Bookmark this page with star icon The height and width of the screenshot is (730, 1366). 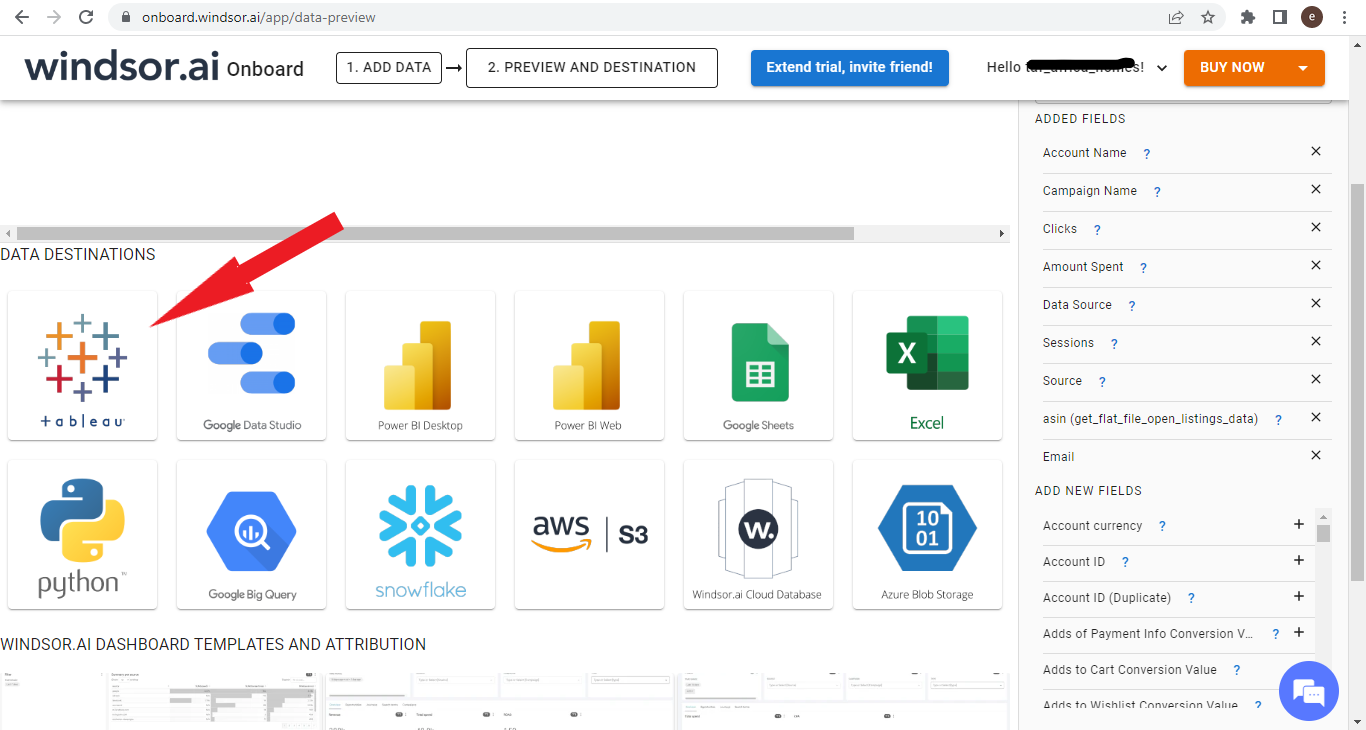pyautogui.click(x=1208, y=17)
